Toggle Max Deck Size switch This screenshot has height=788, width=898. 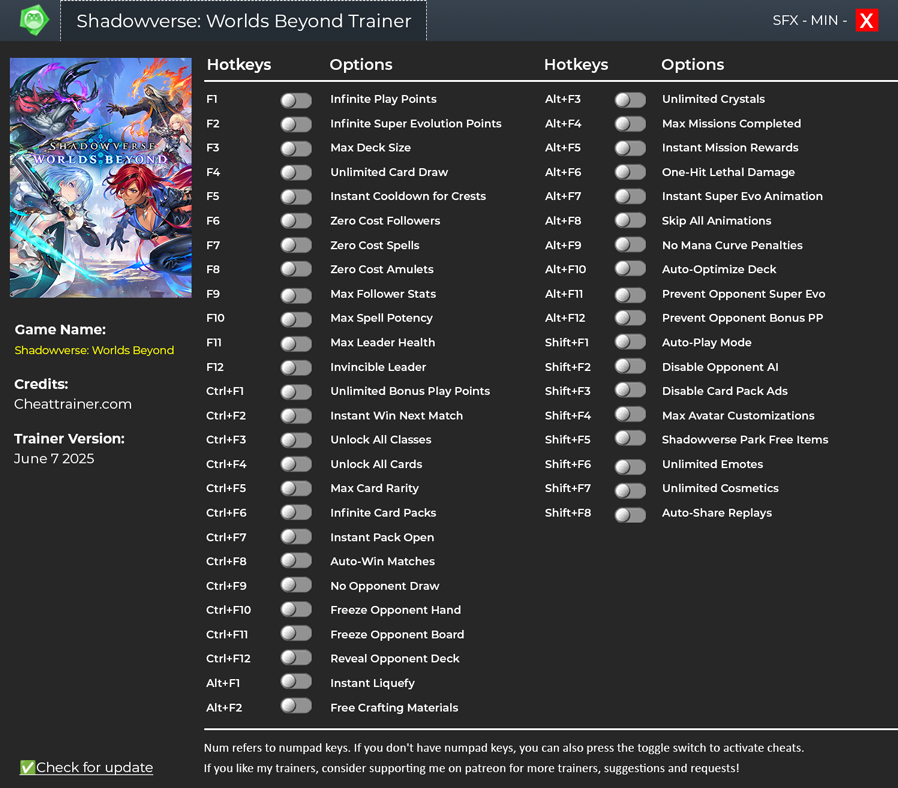click(x=296, y=149)
